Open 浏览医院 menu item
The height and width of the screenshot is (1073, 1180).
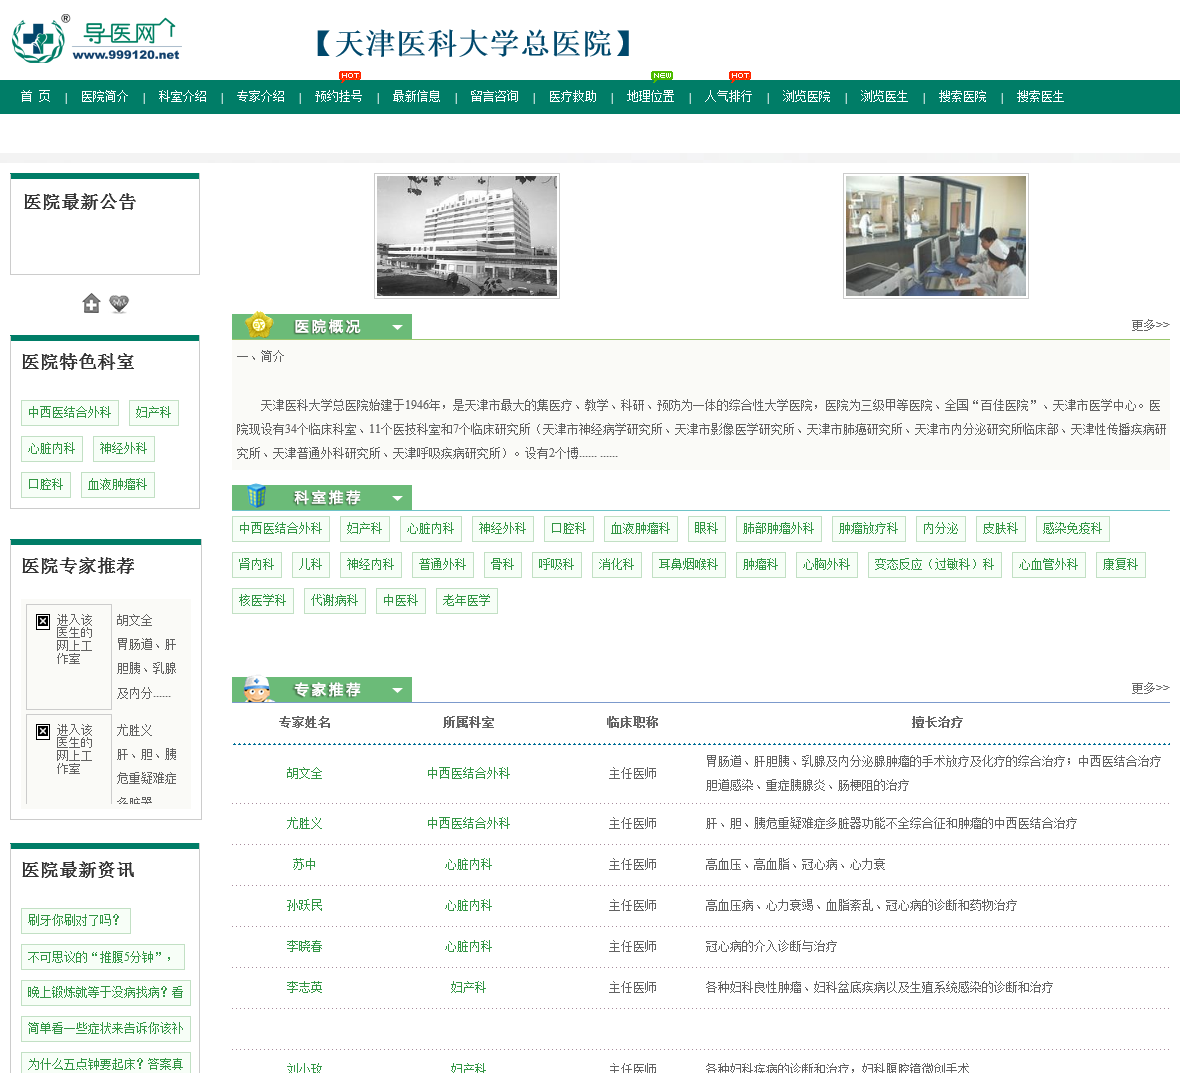coord(806,96)
